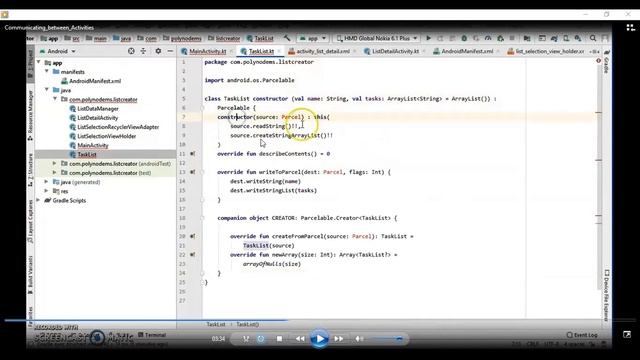Click the switch-to-library icon at top right
Screen dimensions: 640x360
click(x=630, y=27)
